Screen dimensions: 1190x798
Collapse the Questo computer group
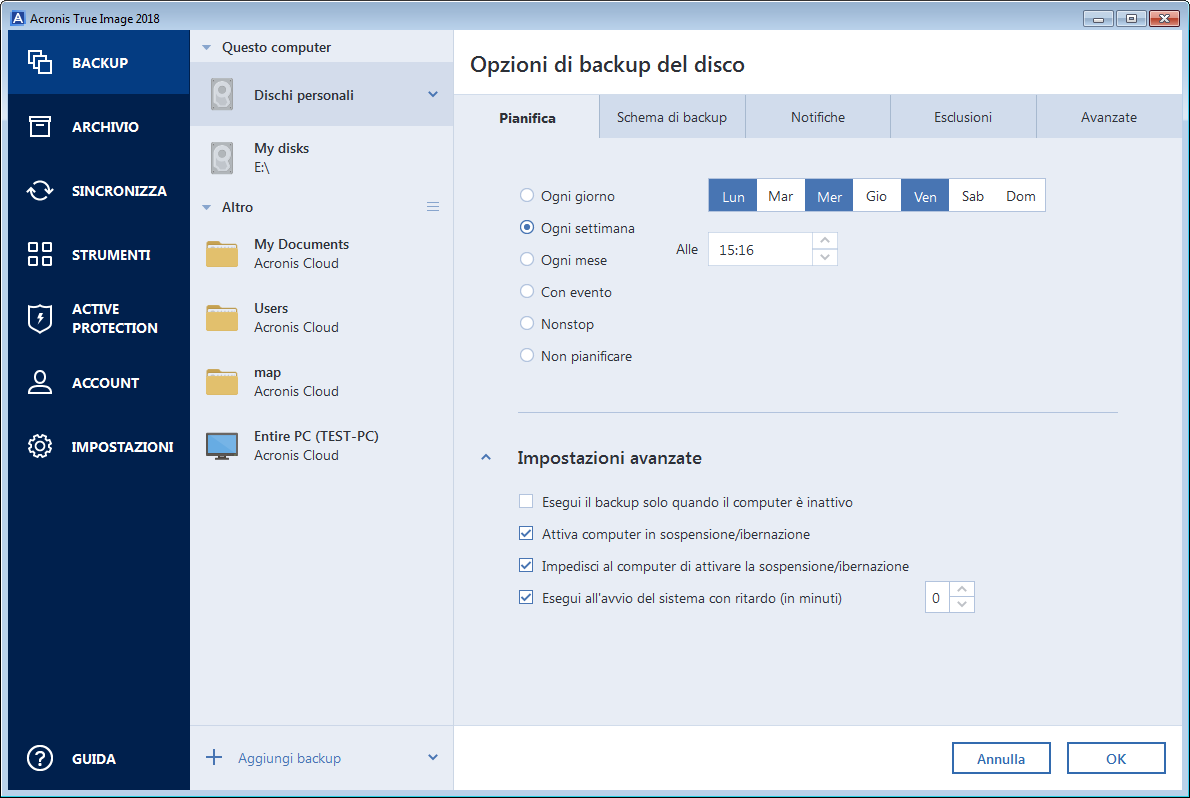[x=206, y=47]
